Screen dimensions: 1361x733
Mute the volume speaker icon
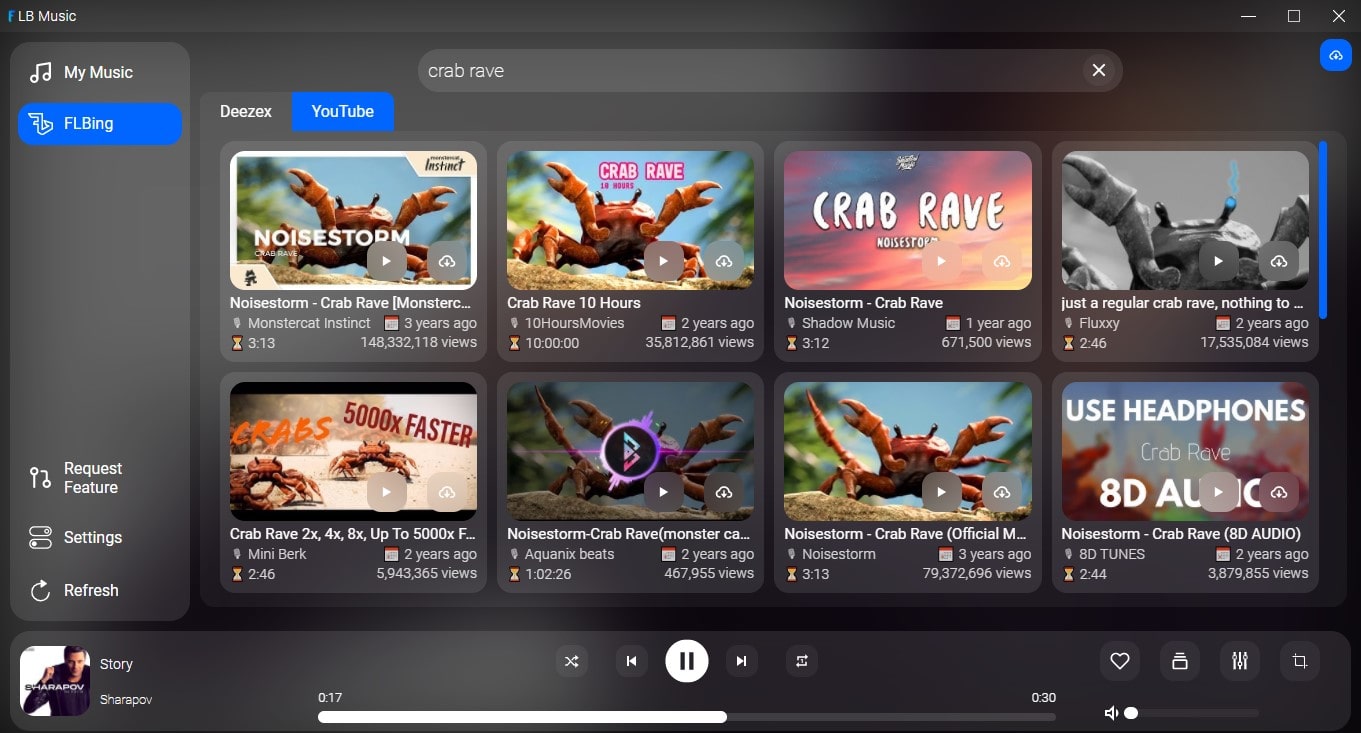coord(1111,713)
